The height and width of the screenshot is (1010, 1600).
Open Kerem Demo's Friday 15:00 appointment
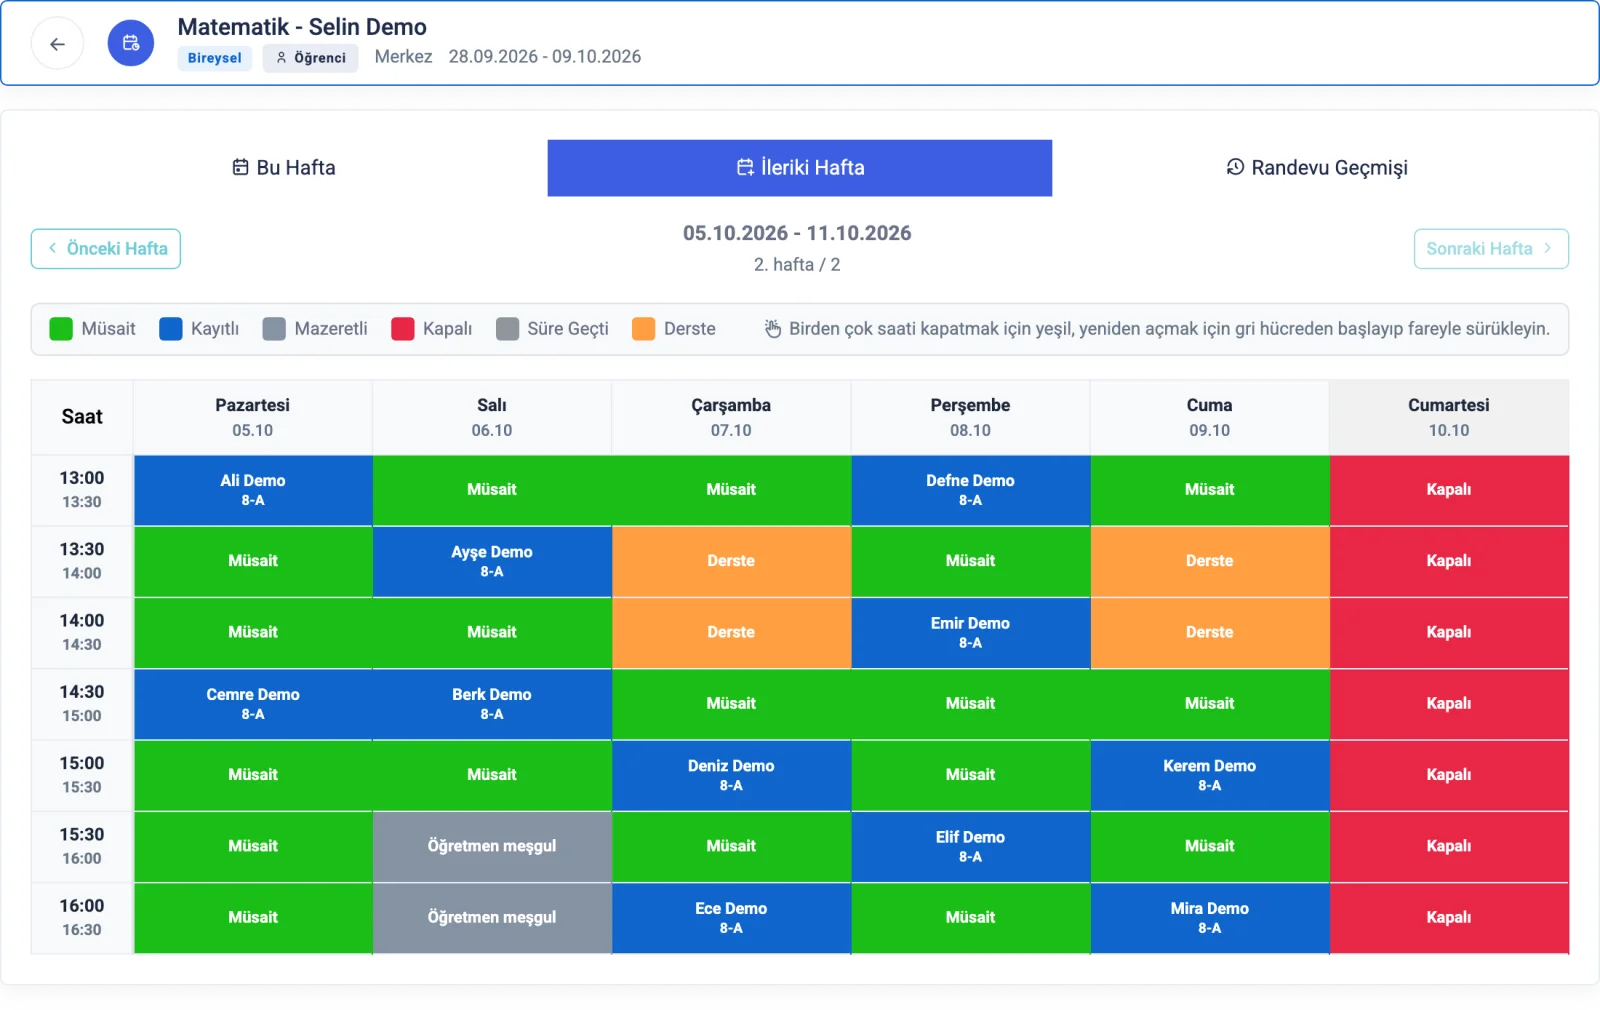(x=1210, y=775)
